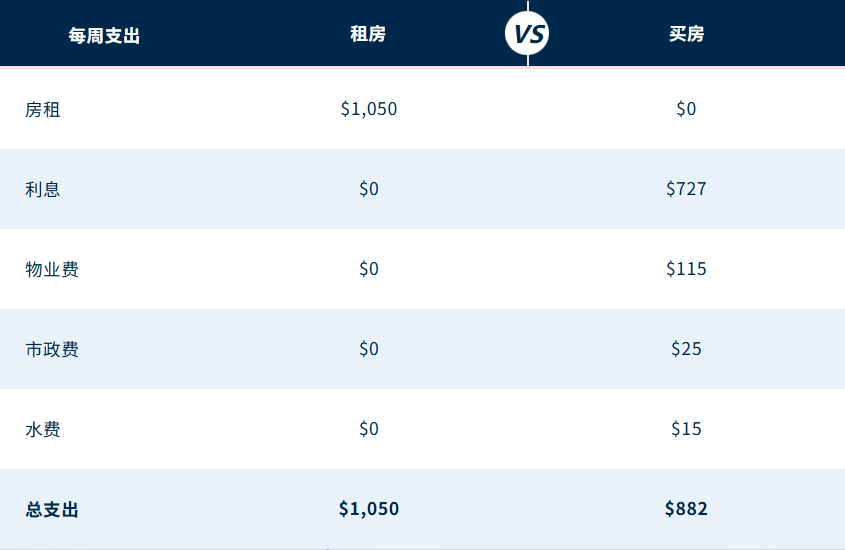The image size is (845, 550).
Task: Select the $25 municipal fee value
Action: coord(686,349)
